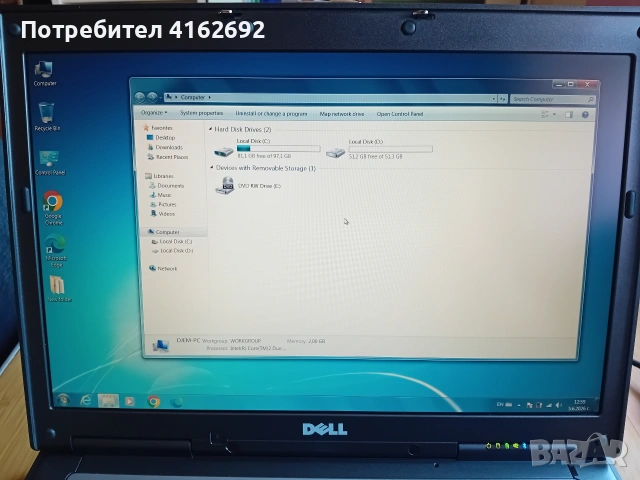Click the refresh button beside address bar
640x480 pixels.
(503, 99)
